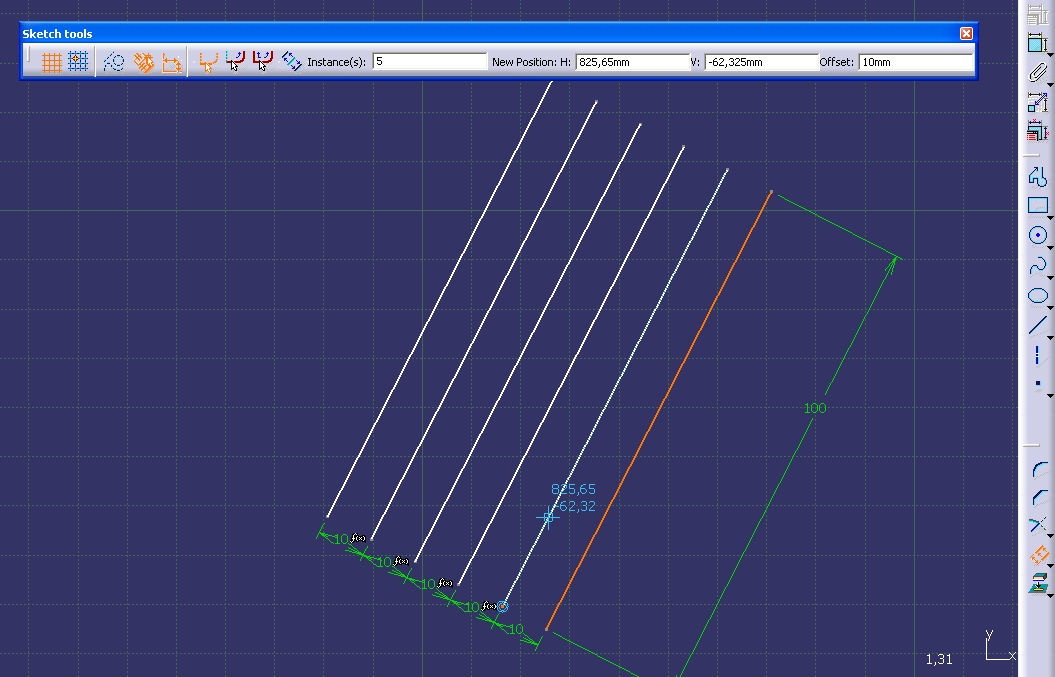This screenshot has height=677, width=1055.
Task: Select the Circle tool
Action: 1038,235
